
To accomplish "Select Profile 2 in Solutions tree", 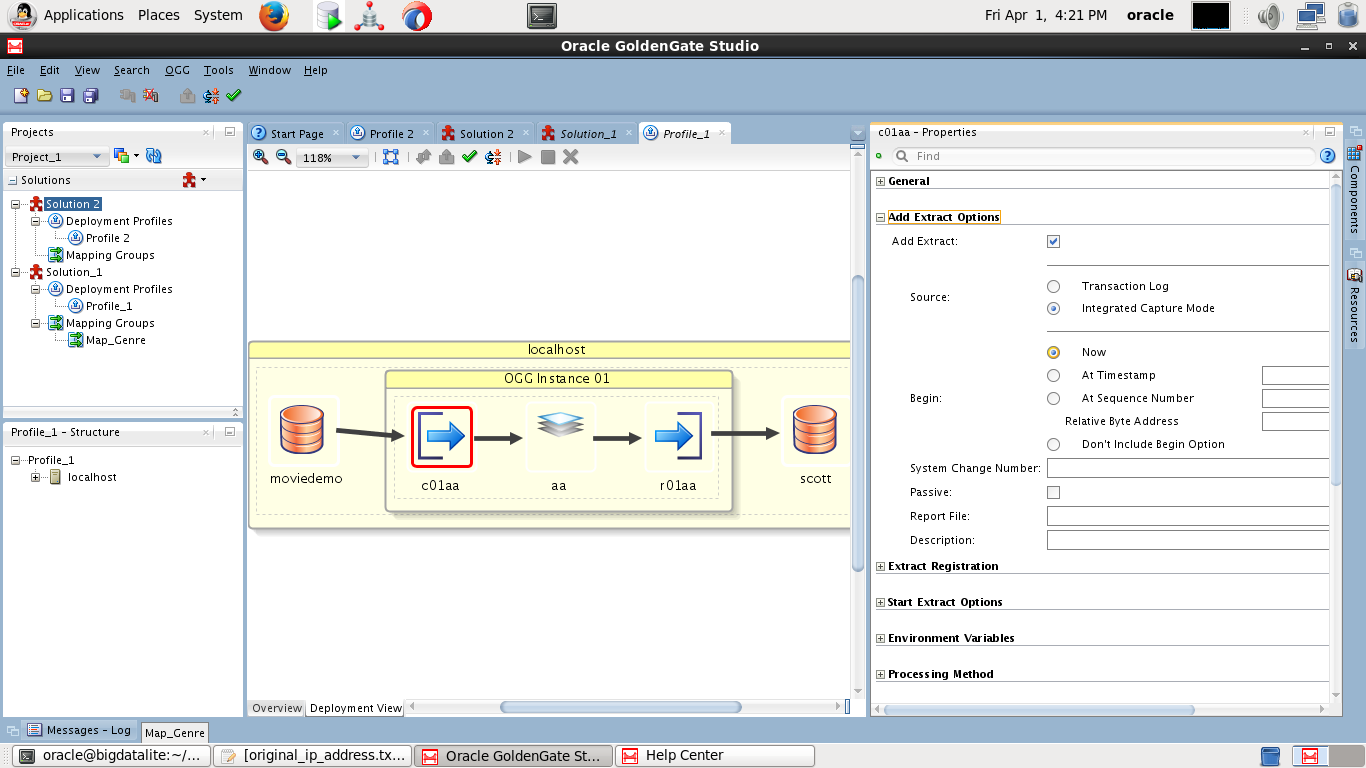I will 107,238.
